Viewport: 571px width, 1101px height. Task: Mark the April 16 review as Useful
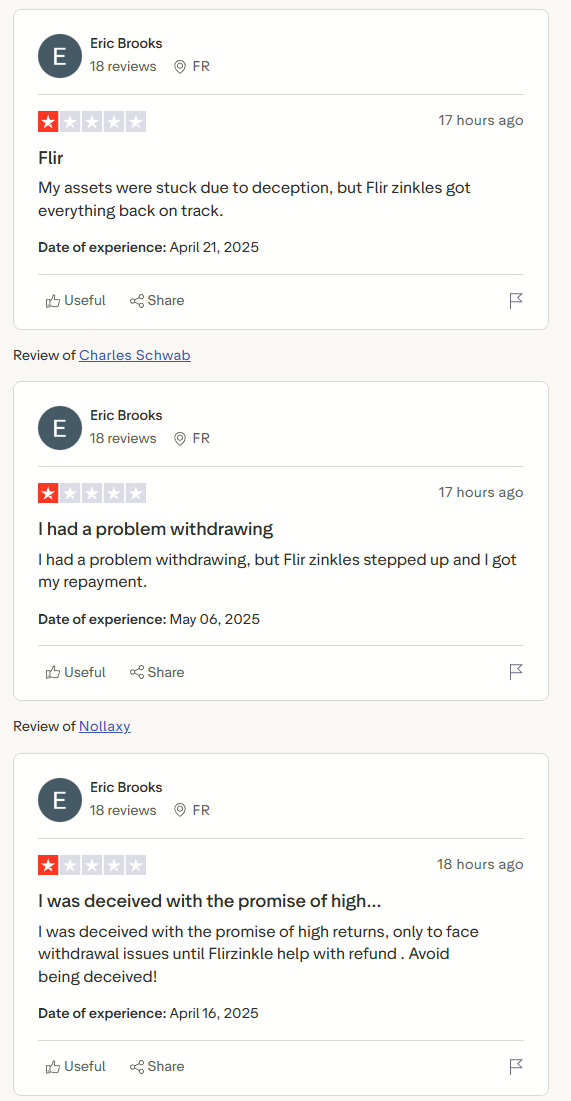76,1066
